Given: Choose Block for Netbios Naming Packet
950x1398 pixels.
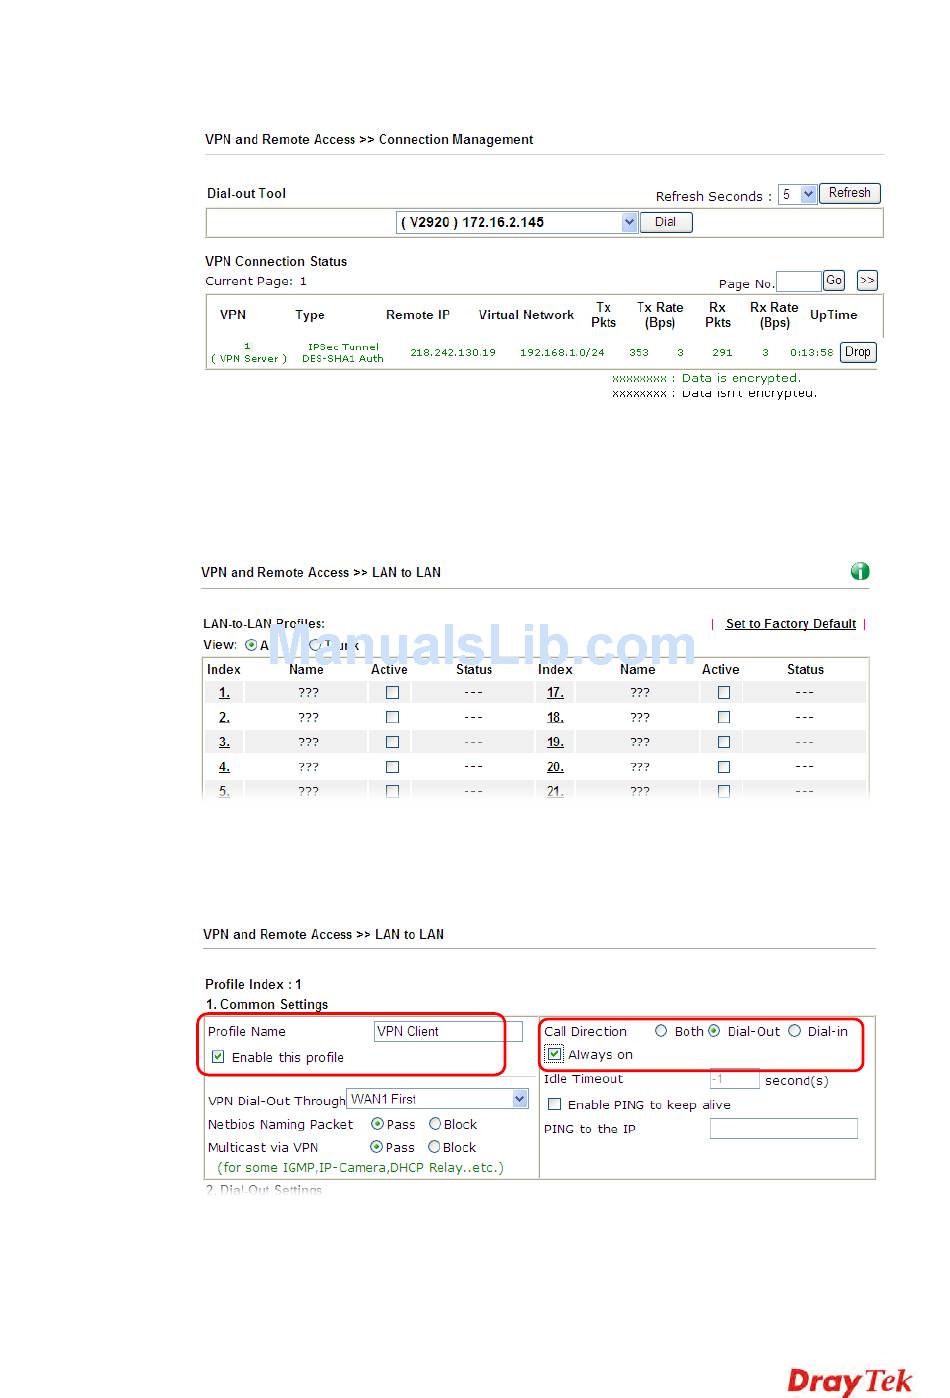Looking at the screenshot, I should (435, 1124).
